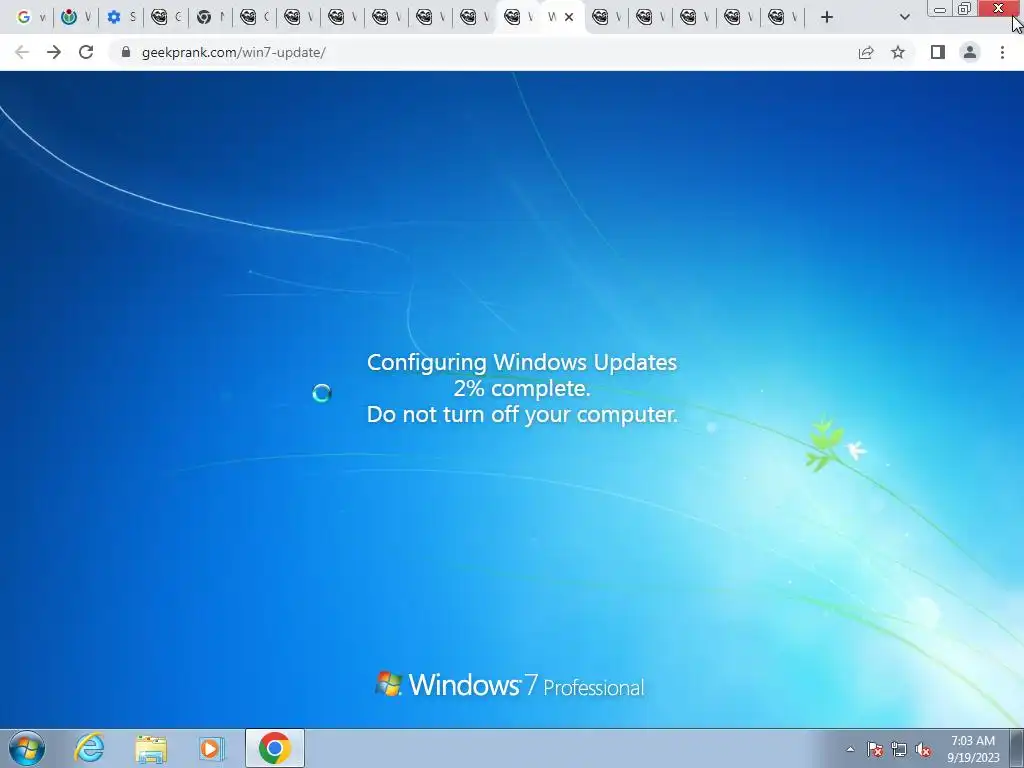Show hidden system tray icons
This screenshot has width=1024, height=768.
[x=850, y=749]
